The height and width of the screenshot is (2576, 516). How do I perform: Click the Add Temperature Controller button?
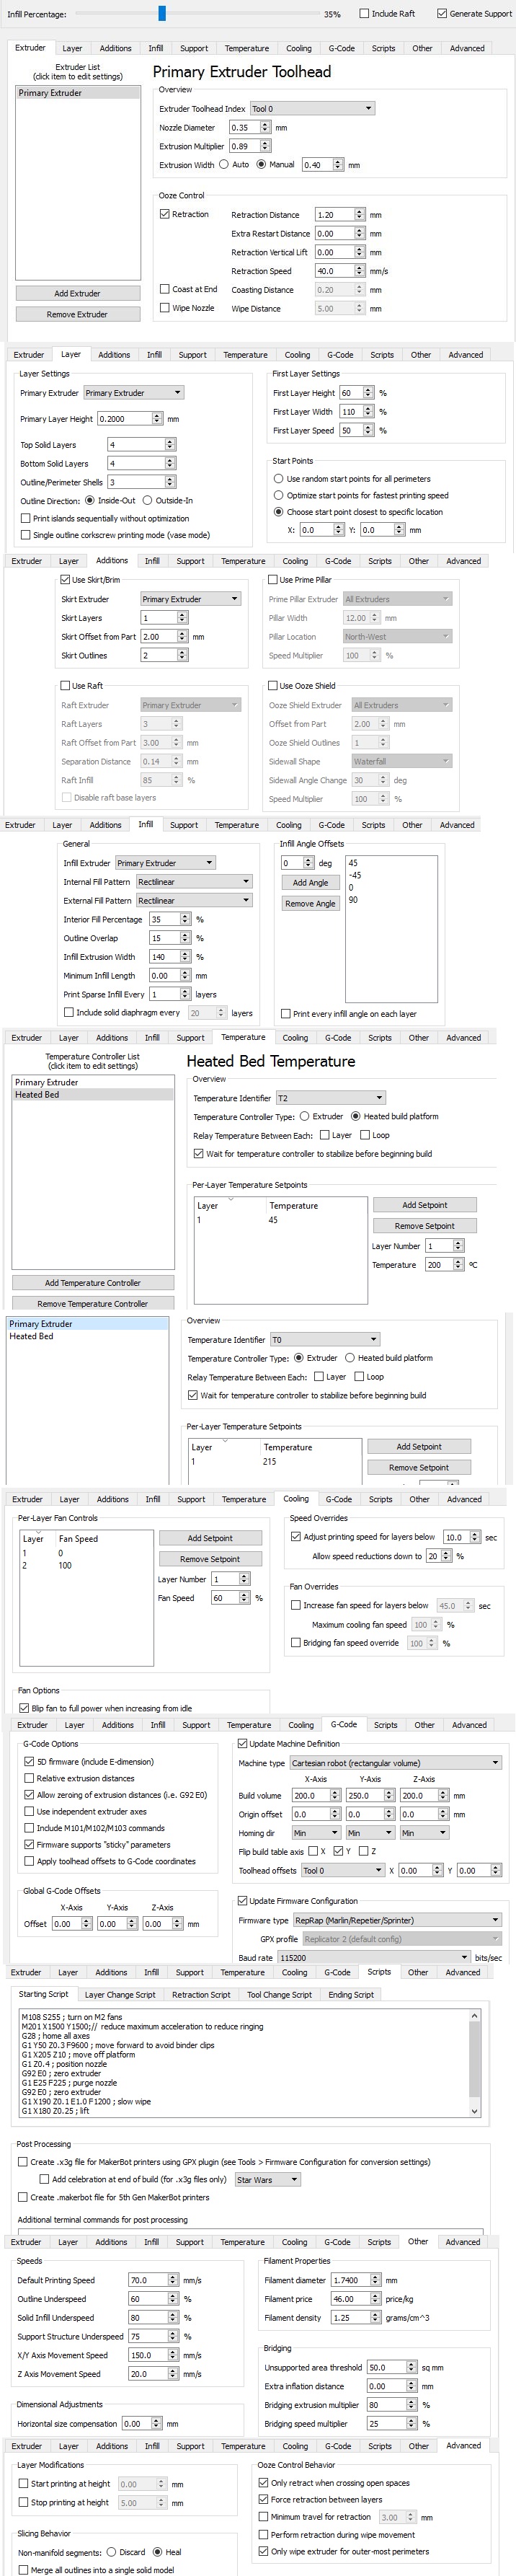point(93,1283)
